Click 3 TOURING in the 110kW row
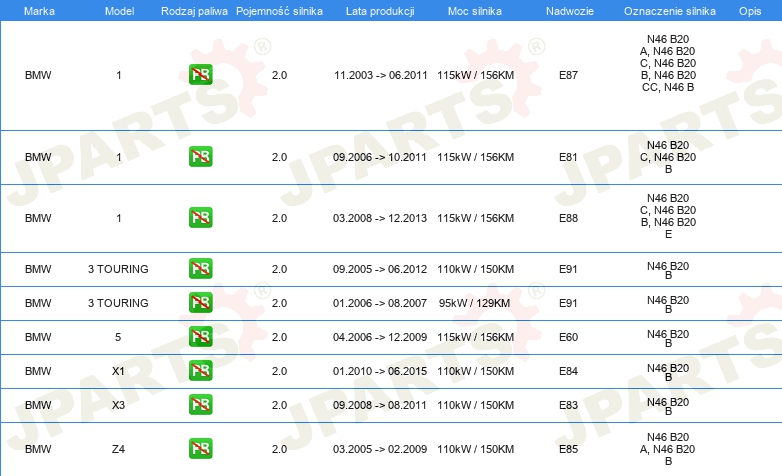The image size is (782, 476). [118, 269]
